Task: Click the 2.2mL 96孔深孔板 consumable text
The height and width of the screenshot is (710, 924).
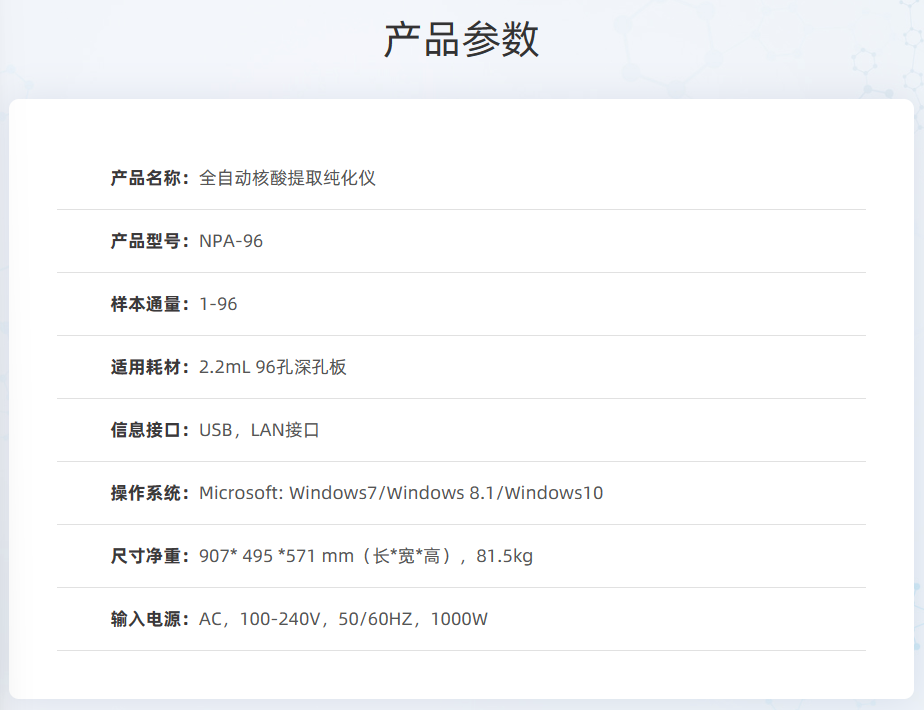Action: 273,367
